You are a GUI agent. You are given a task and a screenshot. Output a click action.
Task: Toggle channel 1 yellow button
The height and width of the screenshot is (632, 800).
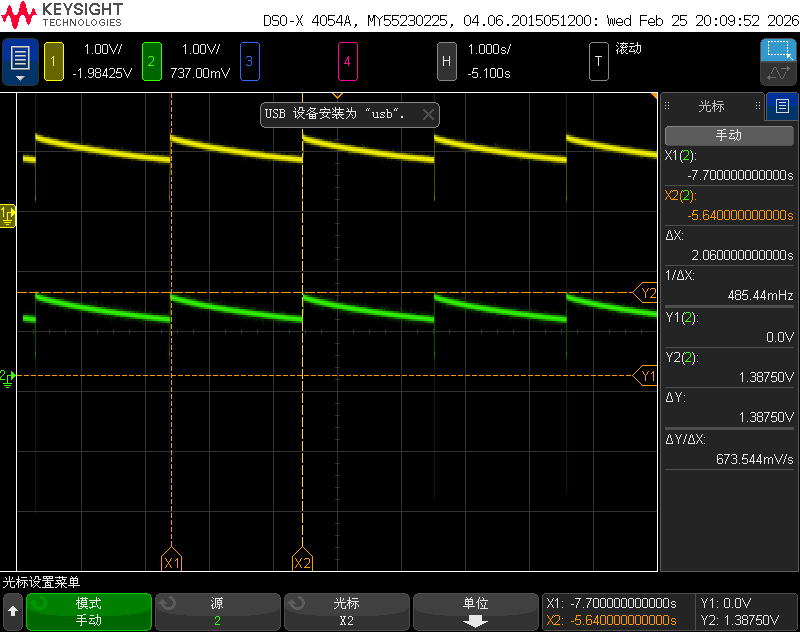tap(54, 62)
